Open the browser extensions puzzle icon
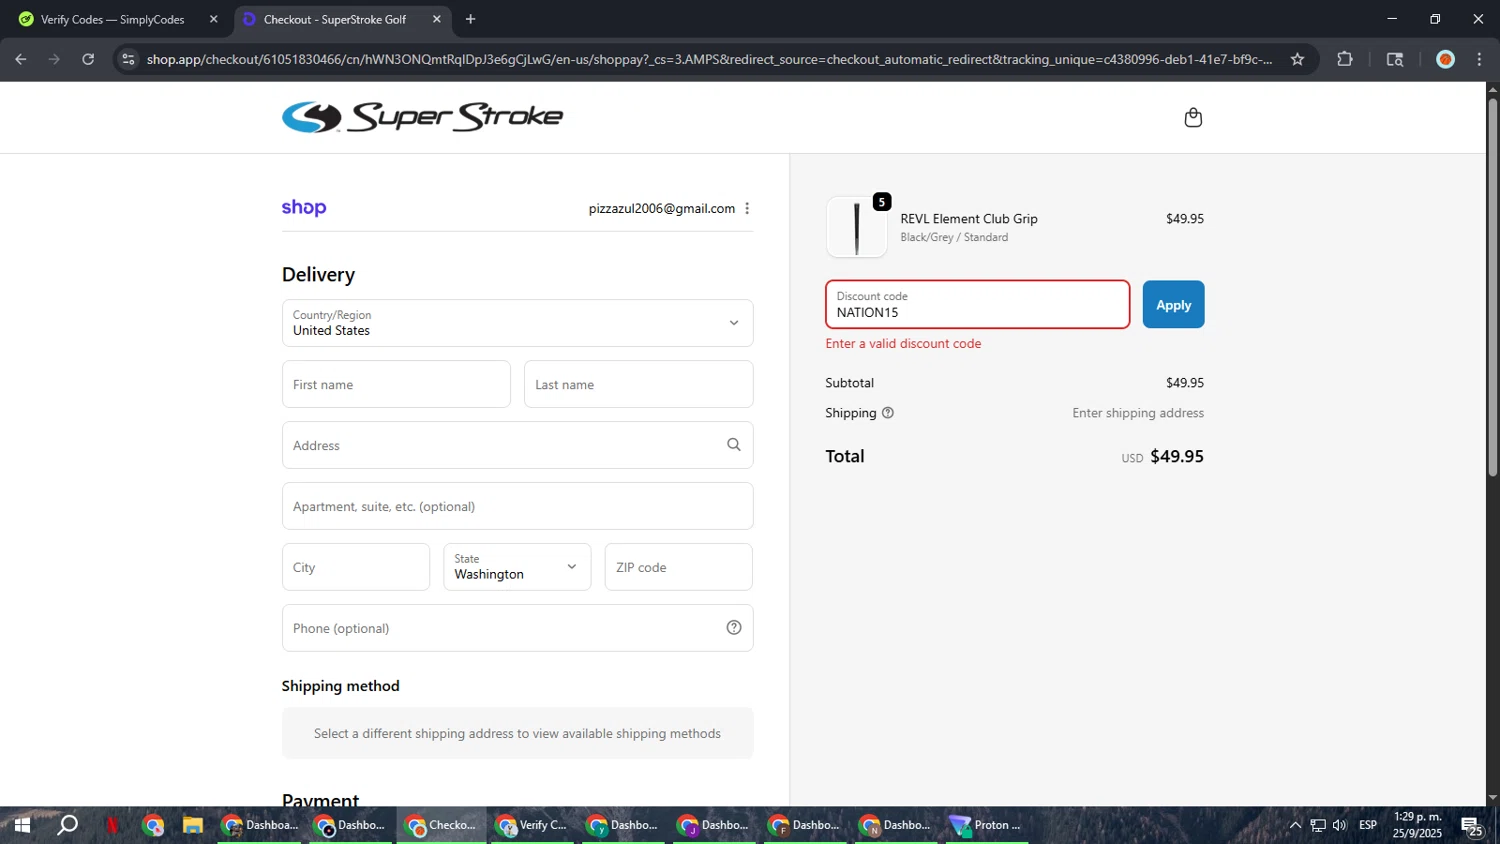Viewport: 1500px width, 844px height. pos(1345,59)
